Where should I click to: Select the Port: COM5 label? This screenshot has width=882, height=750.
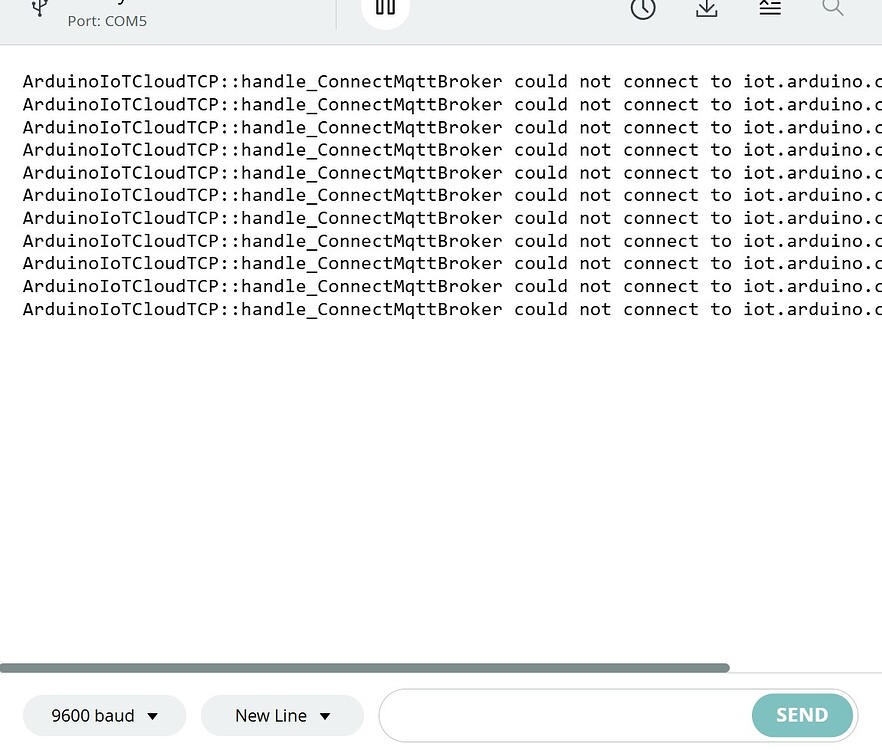pos(107,20)
